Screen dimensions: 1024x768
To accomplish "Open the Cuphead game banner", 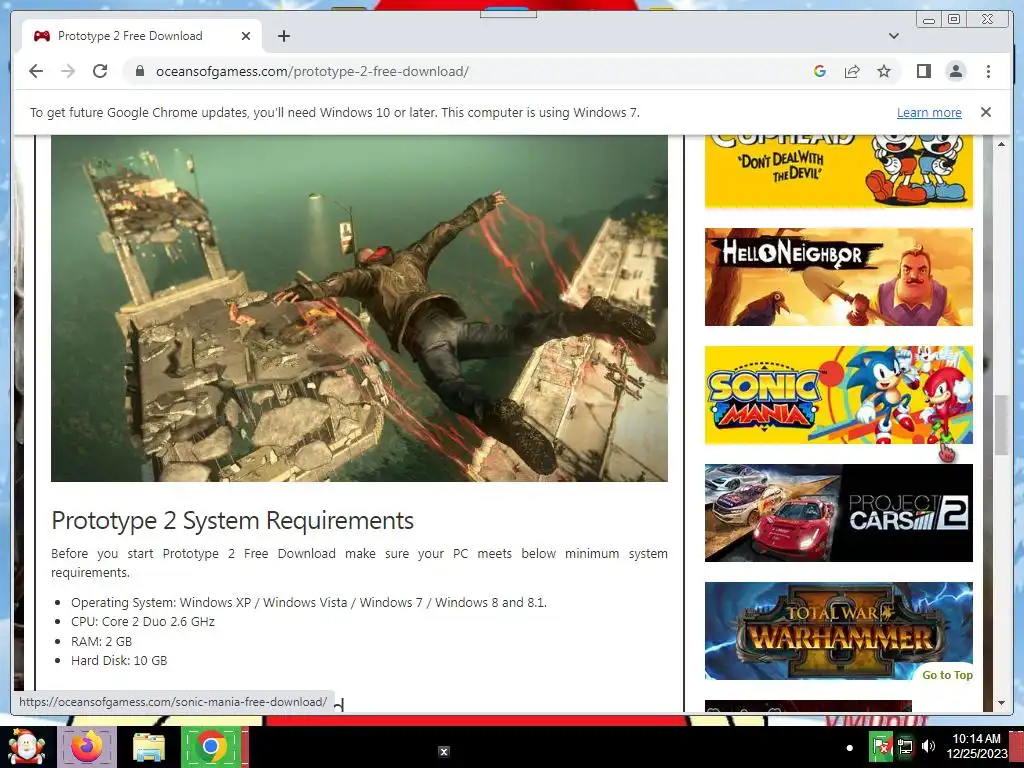I will click(839, 171).
